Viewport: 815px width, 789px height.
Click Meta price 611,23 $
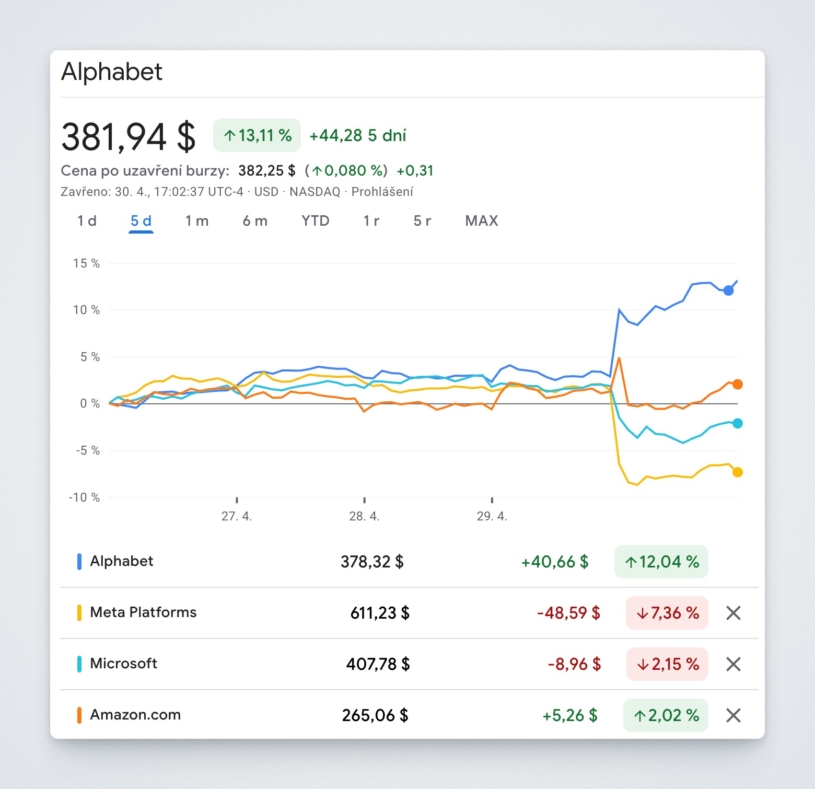(x=380, y=613)
